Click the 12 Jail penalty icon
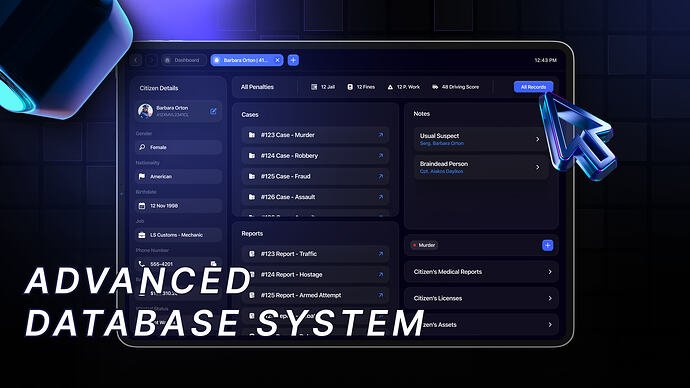The width and height of the screenshot is (690, 388). click(x=314, y=87)
